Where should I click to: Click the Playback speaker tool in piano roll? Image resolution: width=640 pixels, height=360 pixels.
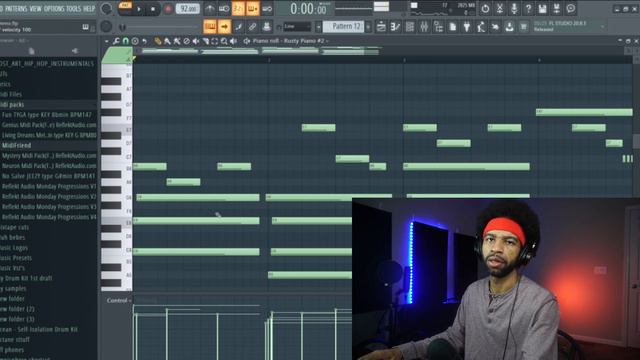tap(233, 41)
